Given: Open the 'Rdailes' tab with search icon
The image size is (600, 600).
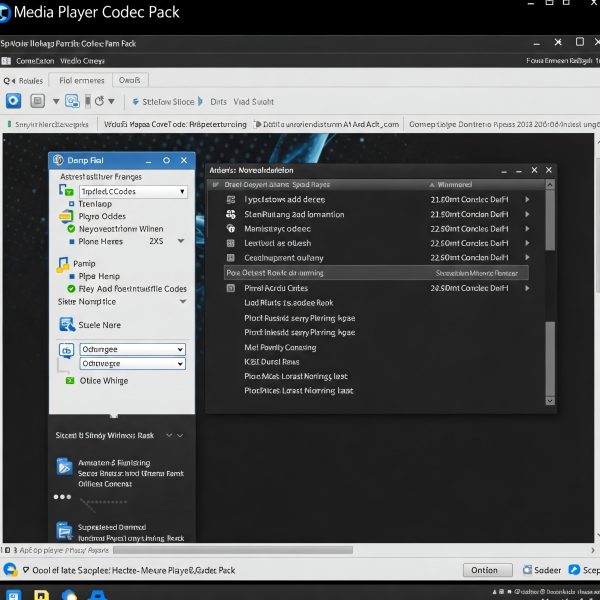Looking at the screenshot, I should (x=24, y=81).
